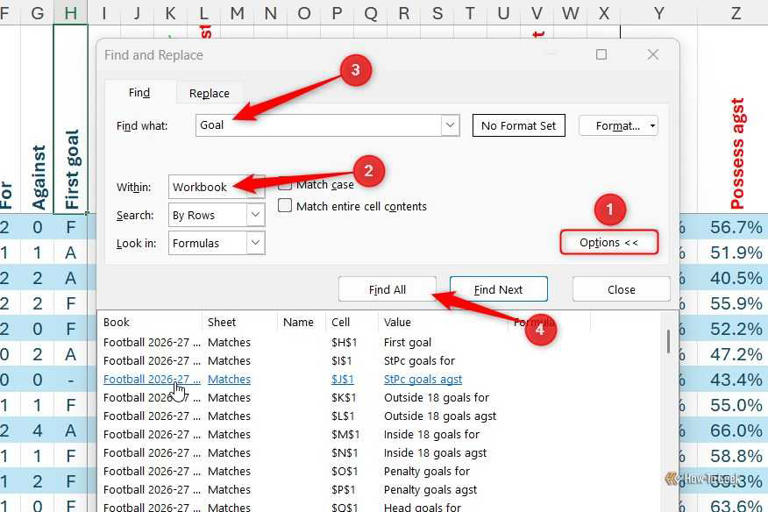
Task: Click the No Format Set preview box
Action: tap(519, 126)
